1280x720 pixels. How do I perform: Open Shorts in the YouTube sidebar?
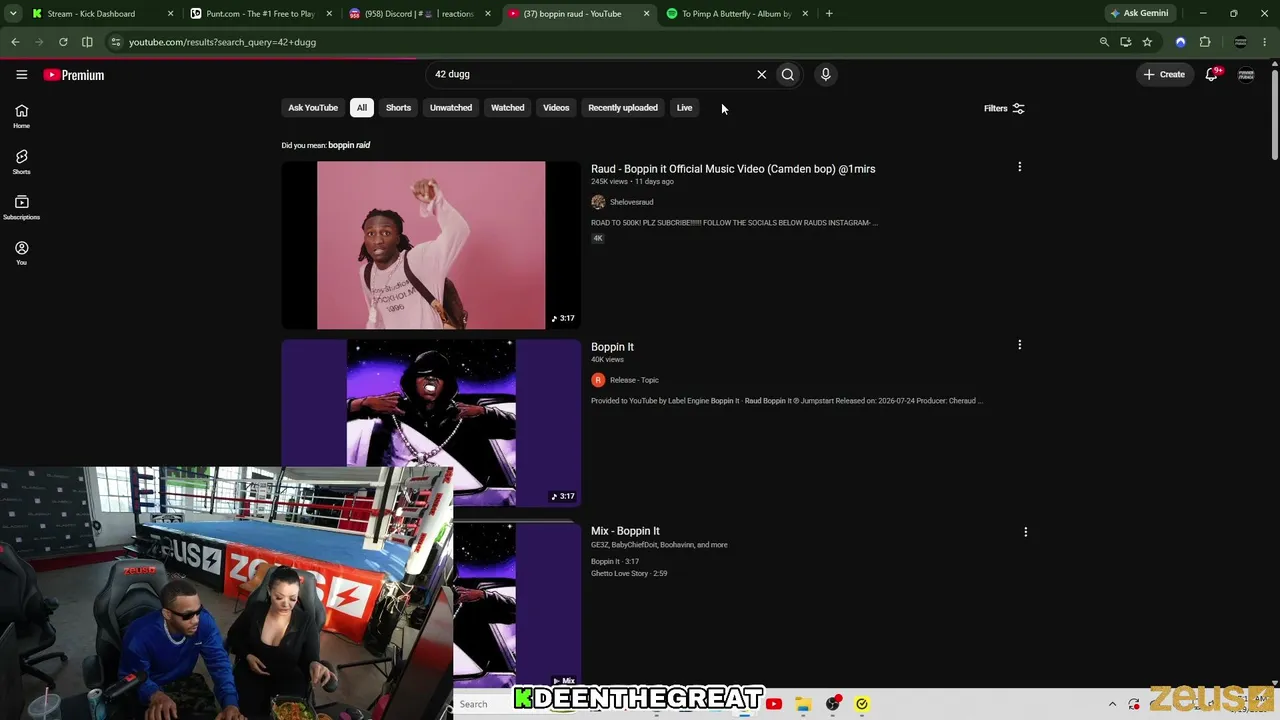click(x=21, y=162)
